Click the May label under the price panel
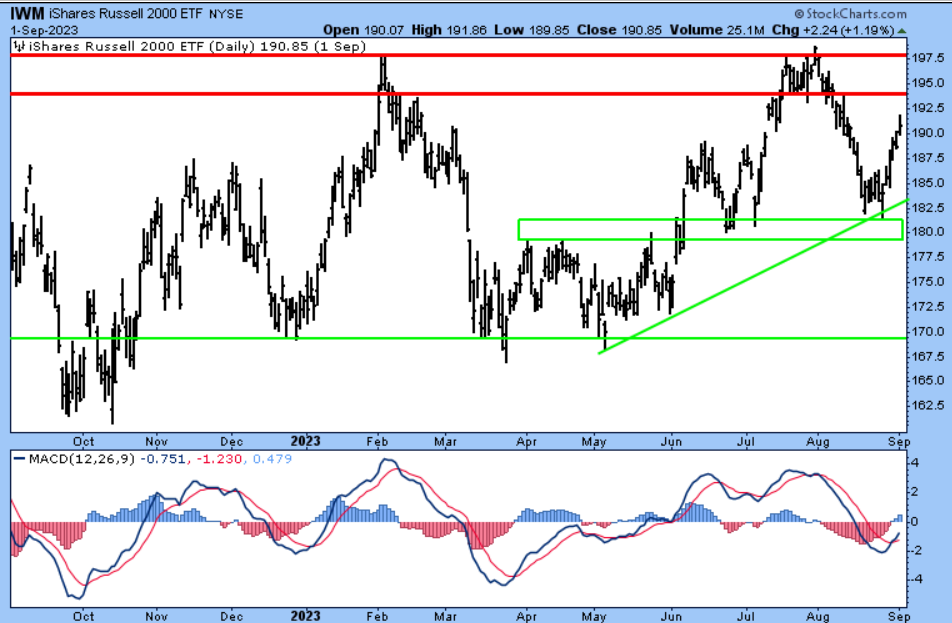Screen dimensions: 952x623 pyautogui.click(x=594, y=441)
